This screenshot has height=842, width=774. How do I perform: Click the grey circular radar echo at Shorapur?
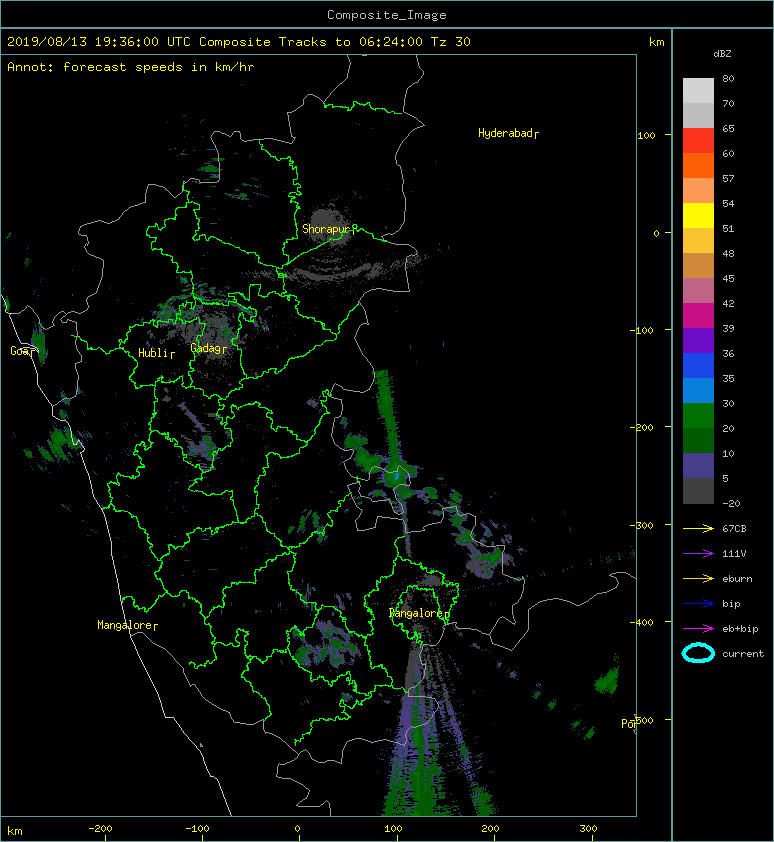tap(329, 227)
